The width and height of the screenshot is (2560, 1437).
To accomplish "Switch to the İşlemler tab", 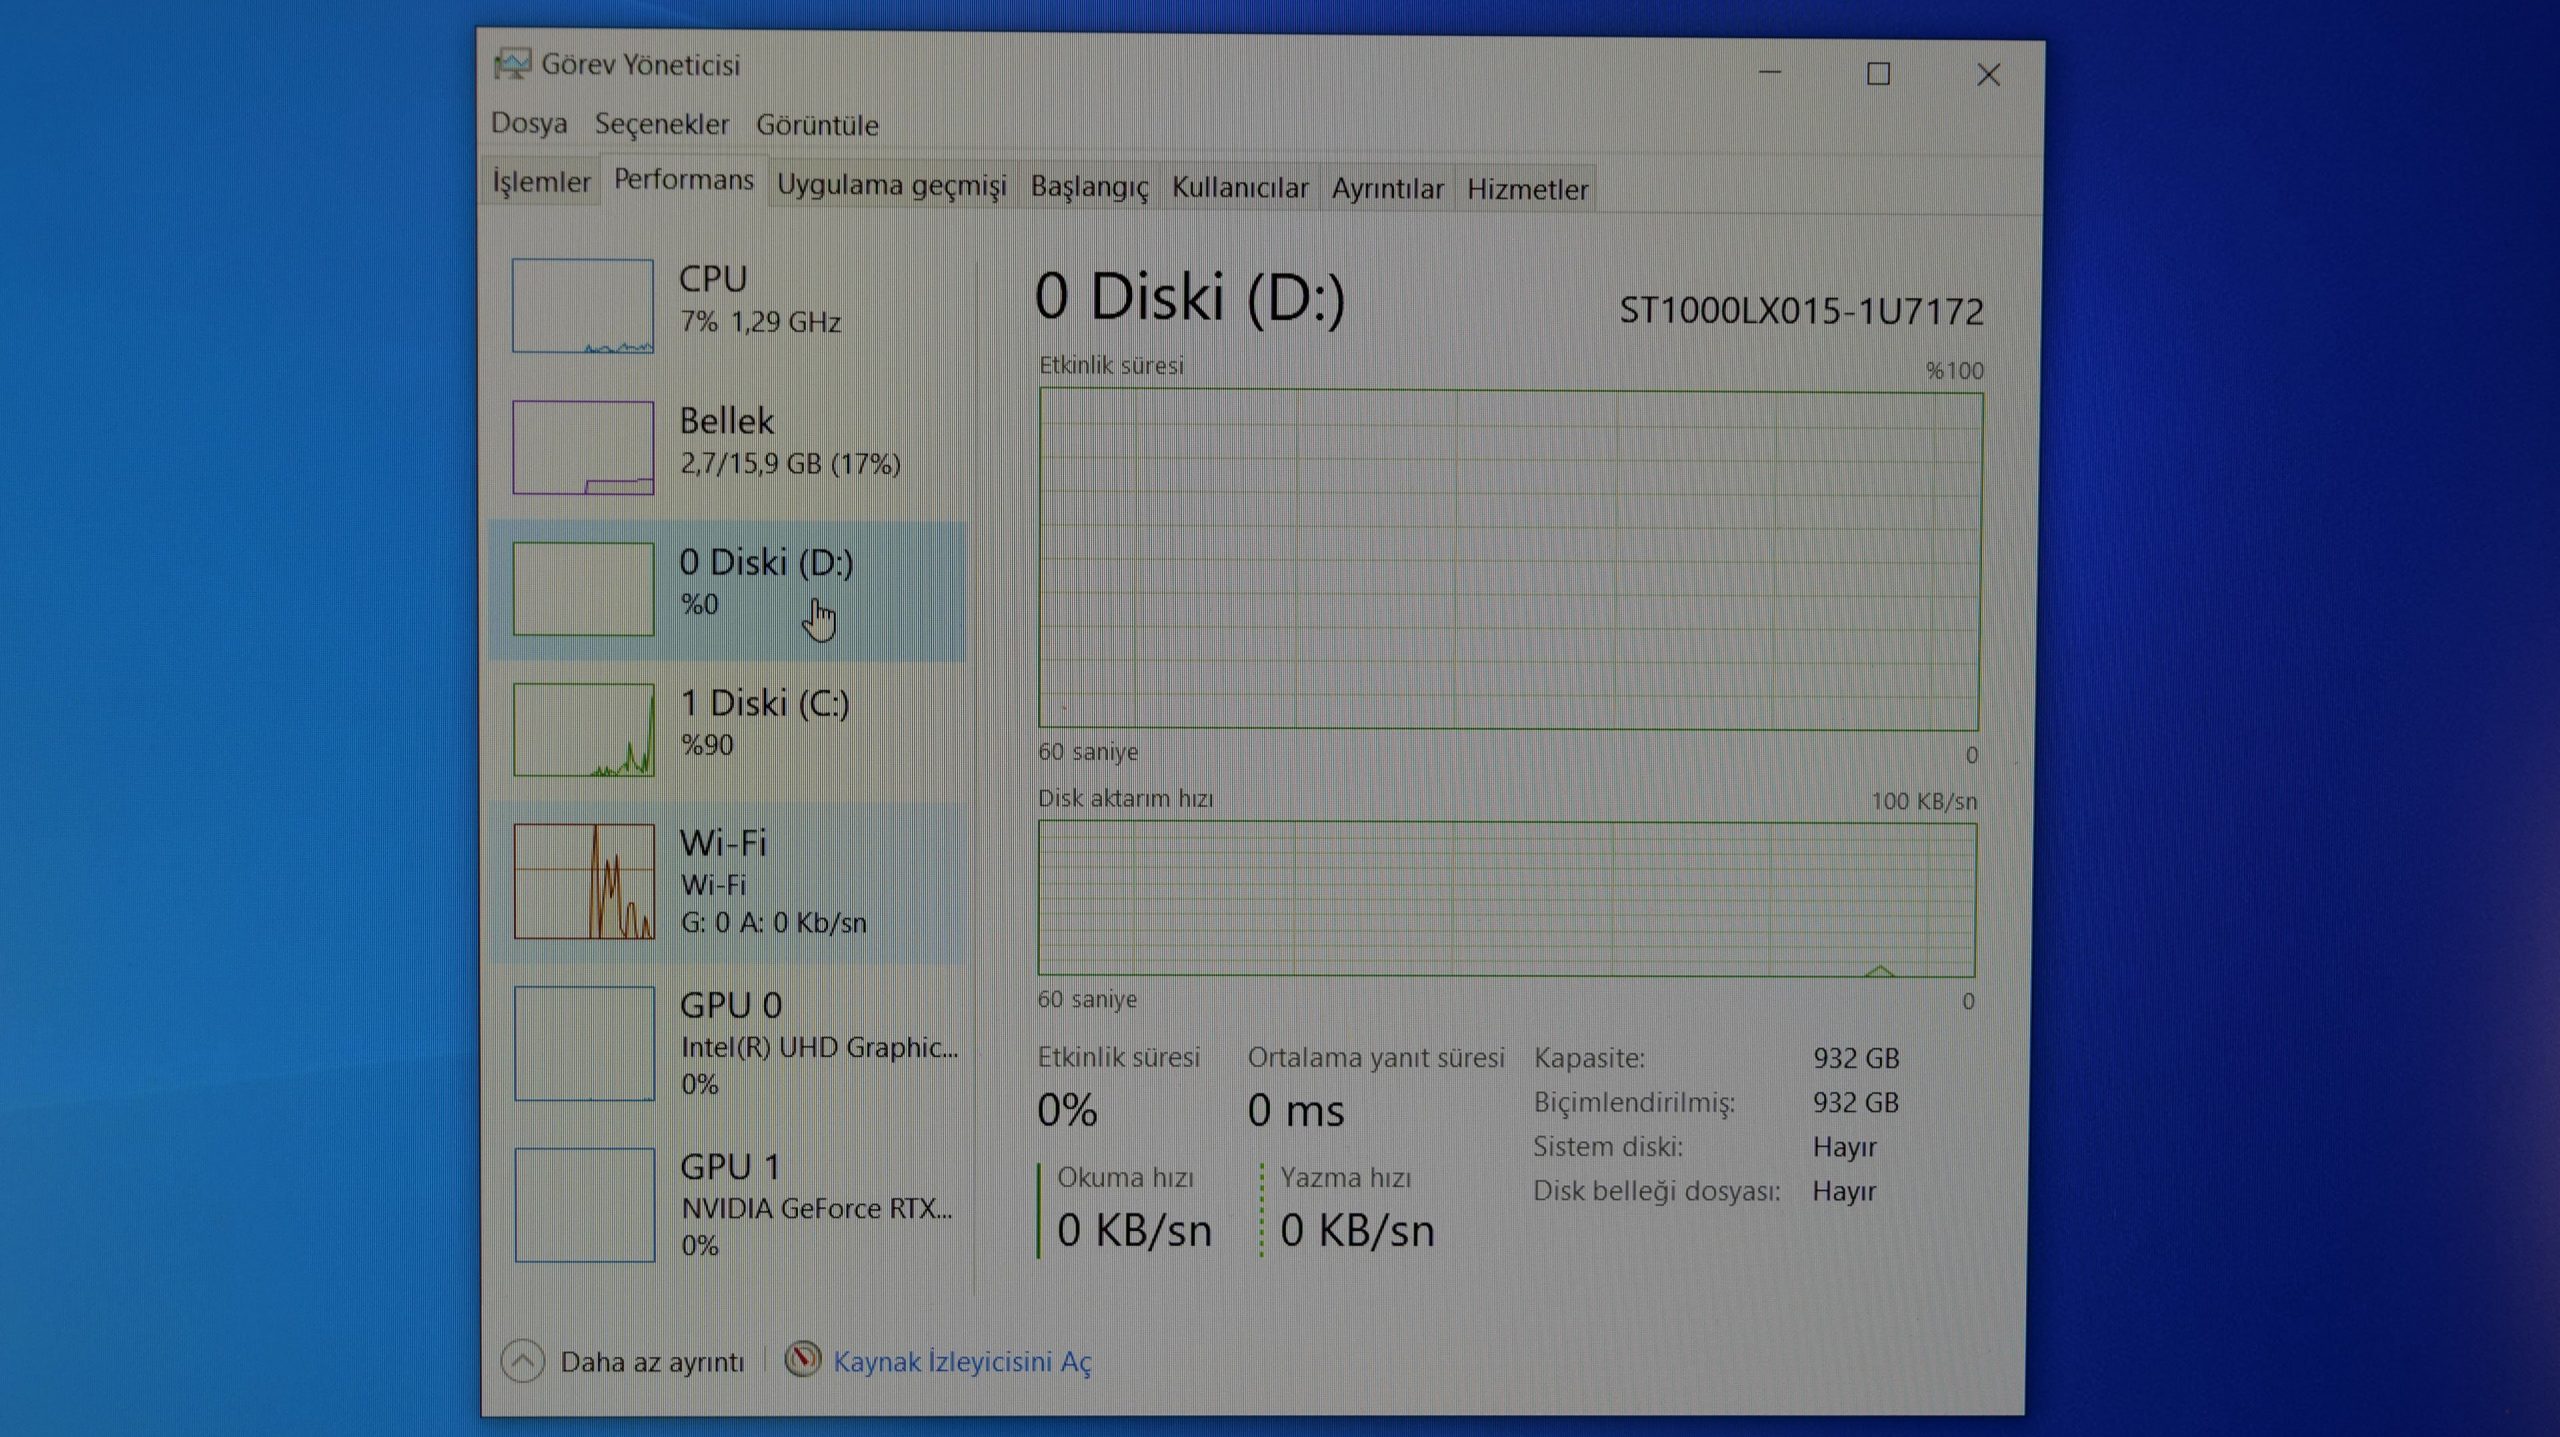I will tap(541, 182).
